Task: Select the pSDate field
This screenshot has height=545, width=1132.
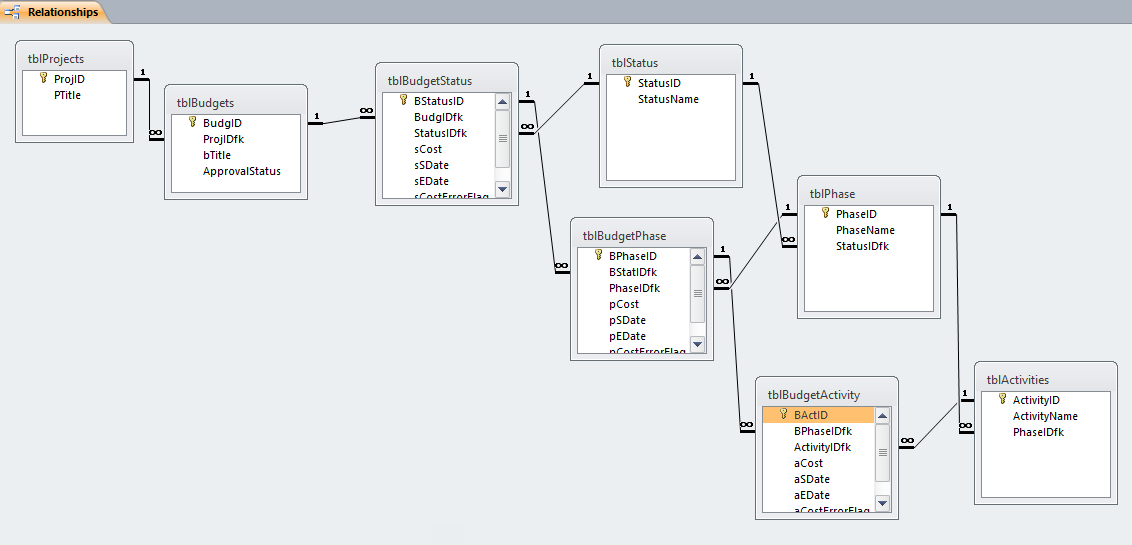Action: 627,320
